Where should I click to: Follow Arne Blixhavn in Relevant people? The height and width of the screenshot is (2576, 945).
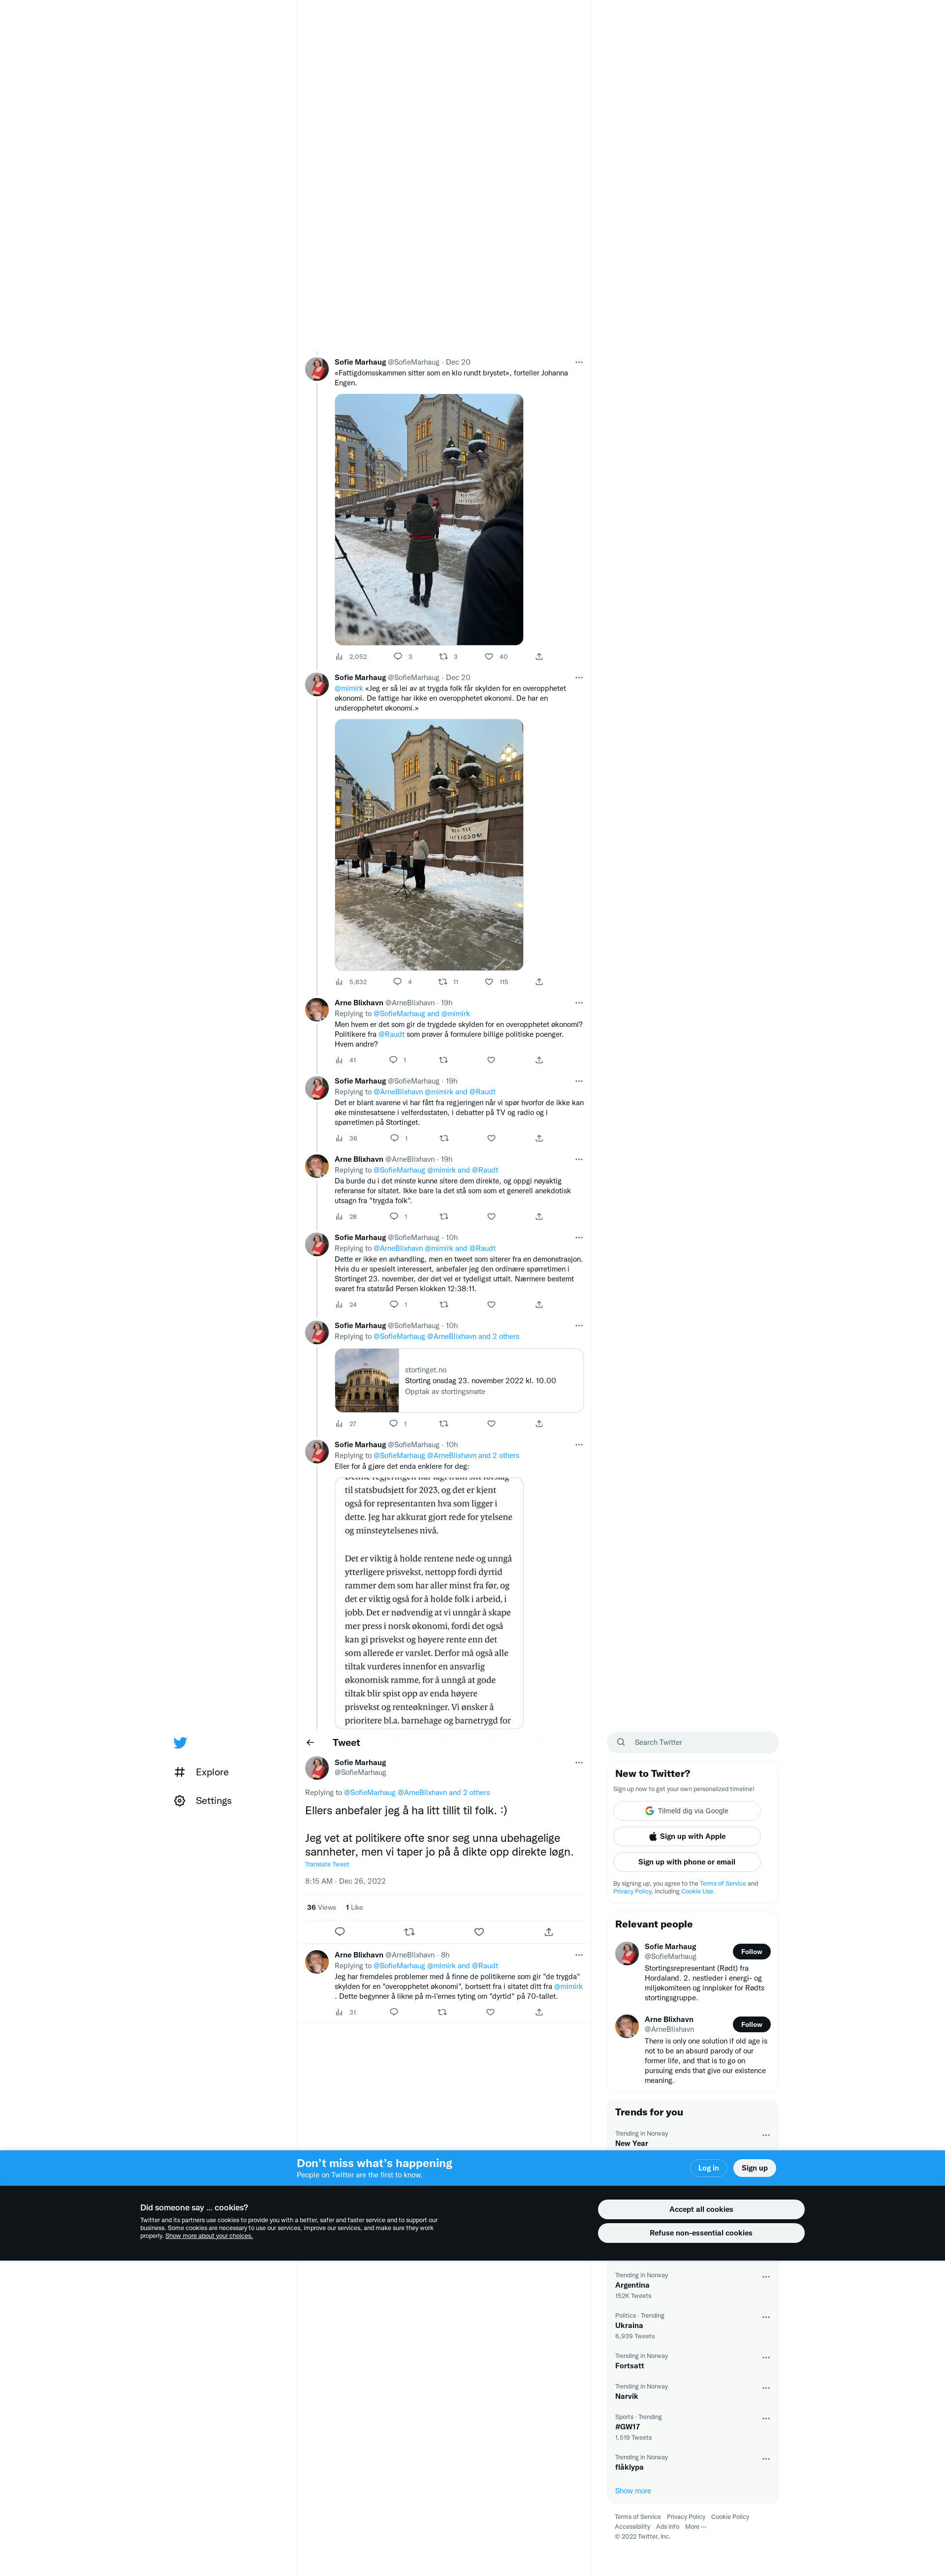click(752, 2024)
